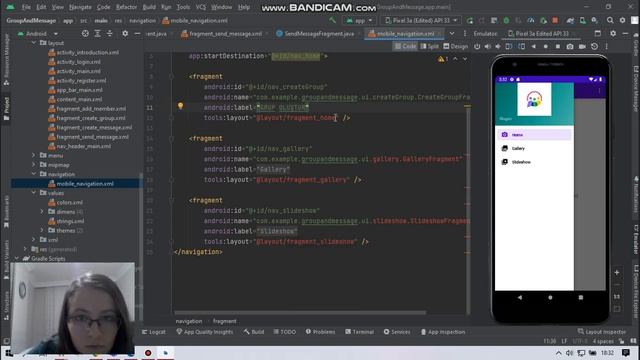Open colors.xml in project tree
This screenshot has width=640, height=360.
pyautogui.click(x=66, y=202)
